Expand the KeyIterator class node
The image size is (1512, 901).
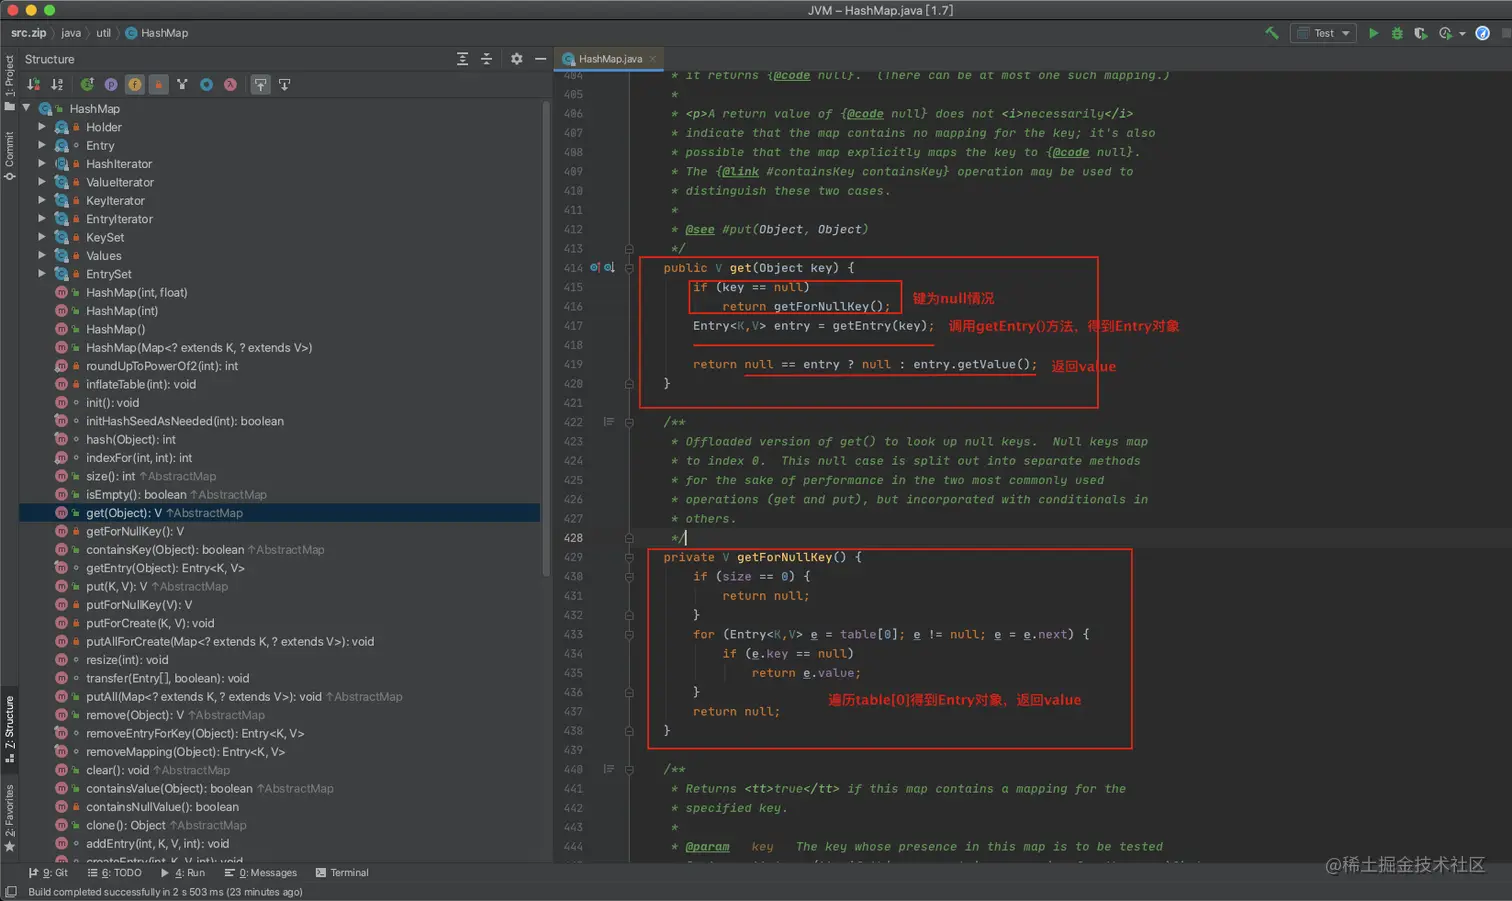pos(42,200)
